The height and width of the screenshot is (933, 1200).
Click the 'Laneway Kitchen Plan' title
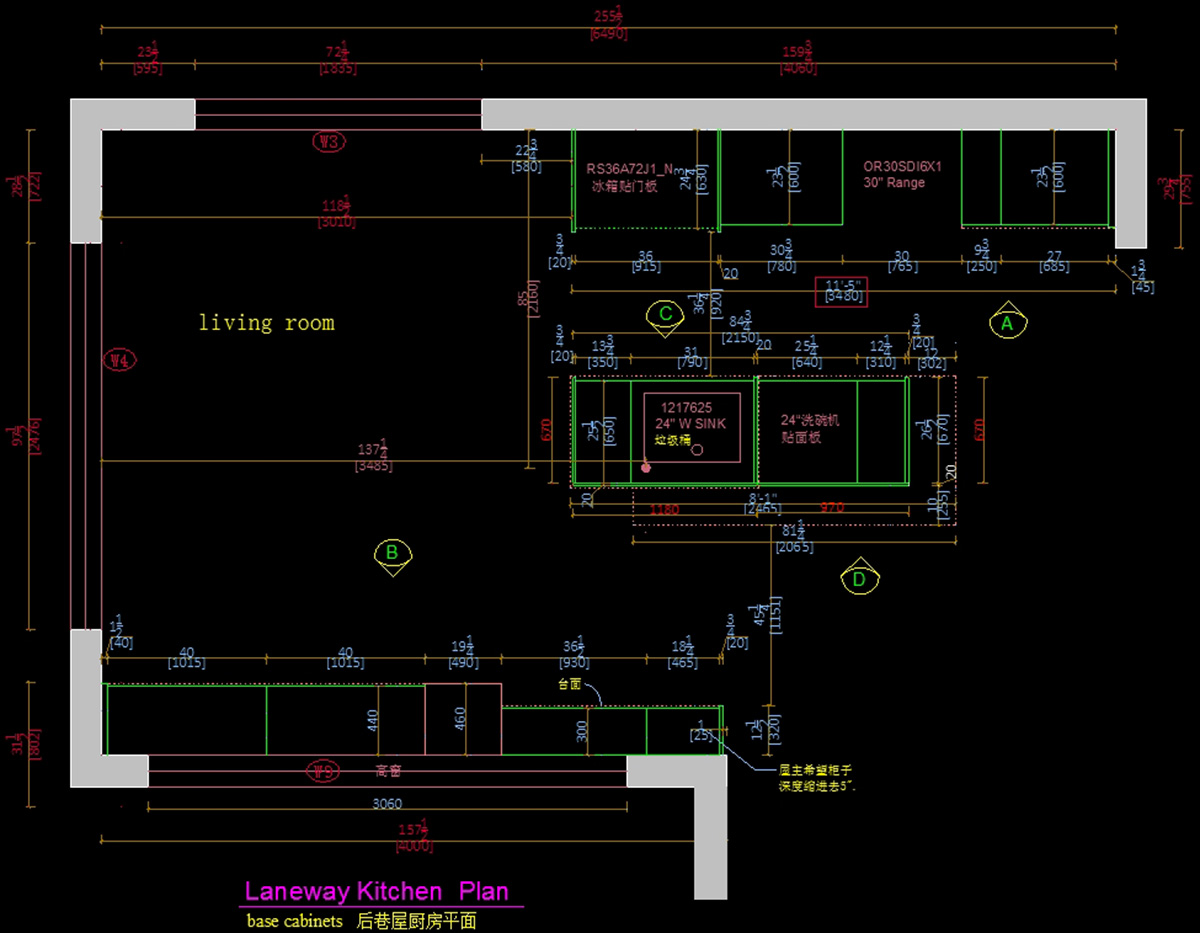point(377,891)
